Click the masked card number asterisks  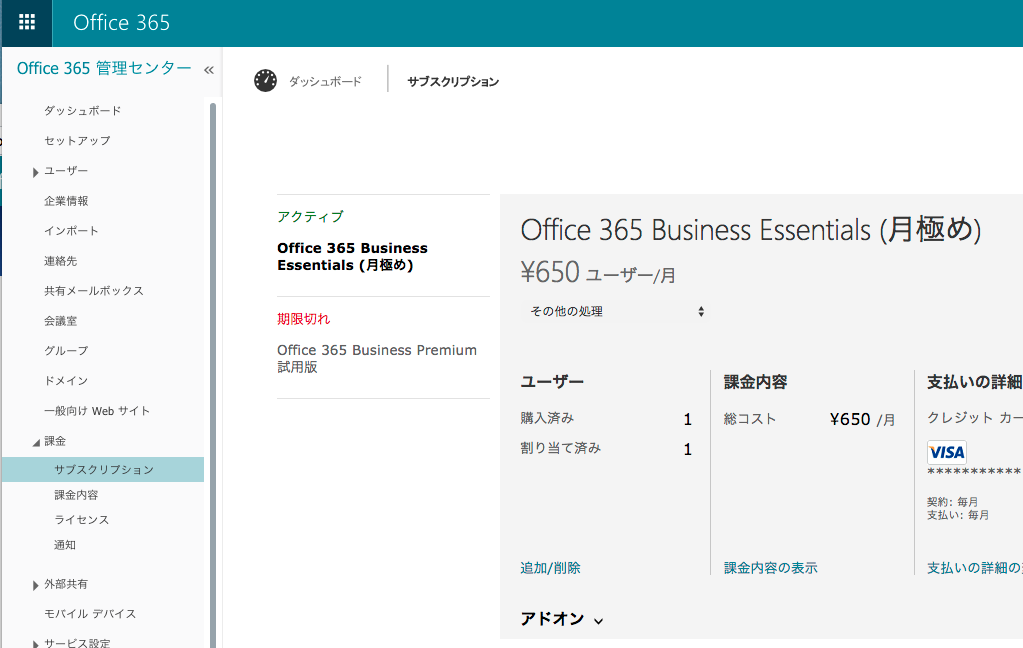point(975,471)
